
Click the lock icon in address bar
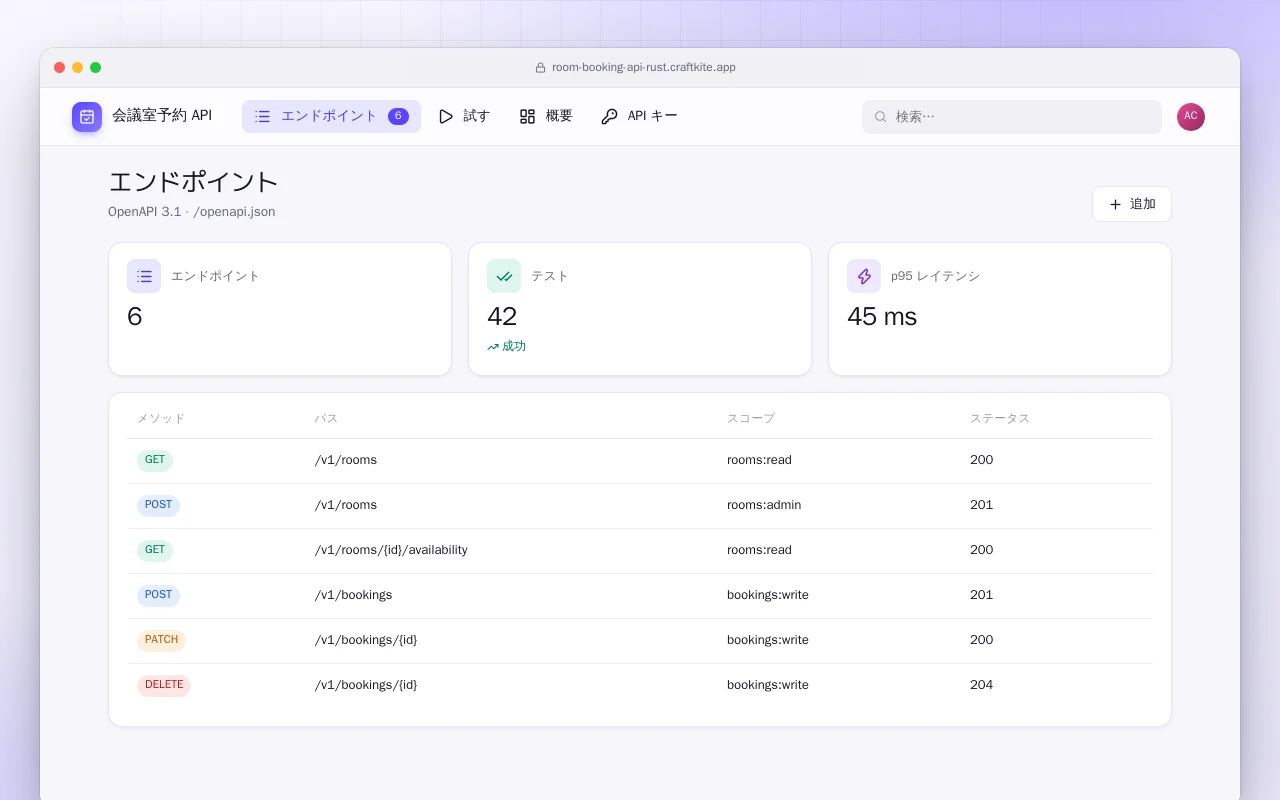541,68
